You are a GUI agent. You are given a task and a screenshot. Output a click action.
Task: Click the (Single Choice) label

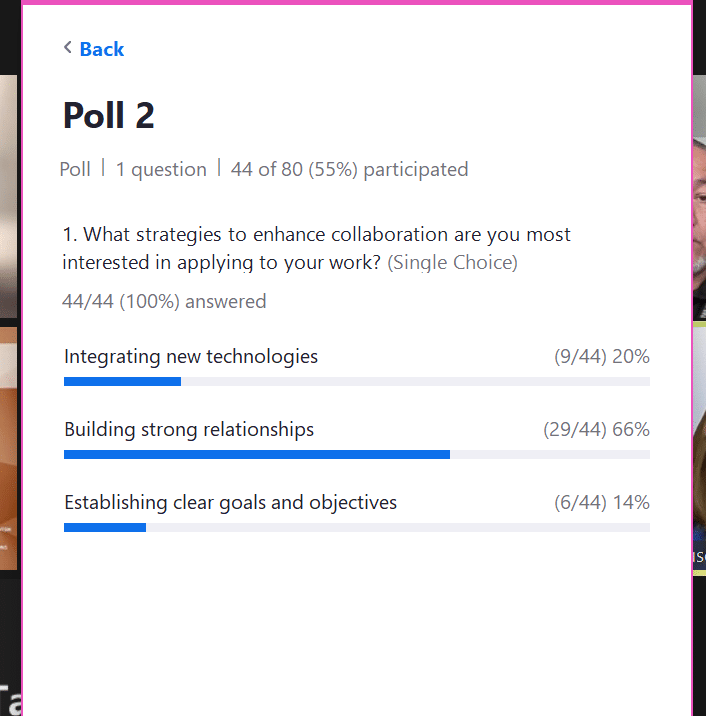point(453,263)
